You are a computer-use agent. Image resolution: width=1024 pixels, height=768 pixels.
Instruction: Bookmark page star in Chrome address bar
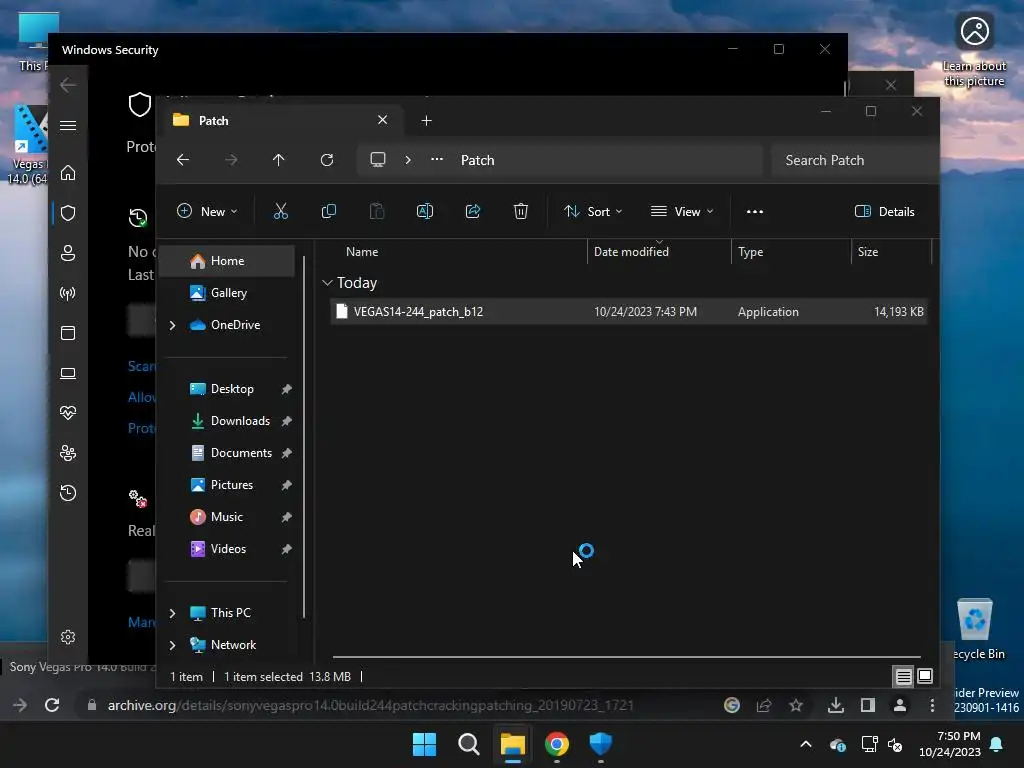point(795,705)
